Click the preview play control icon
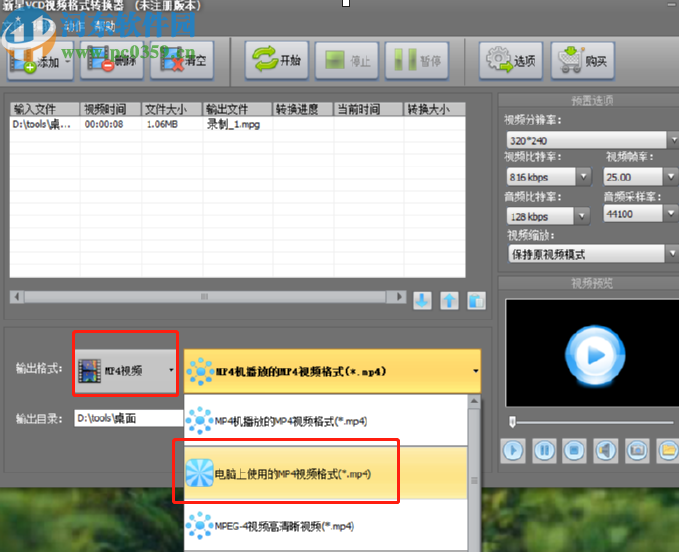The image size is (679, 552). click(x=513, y=451)
